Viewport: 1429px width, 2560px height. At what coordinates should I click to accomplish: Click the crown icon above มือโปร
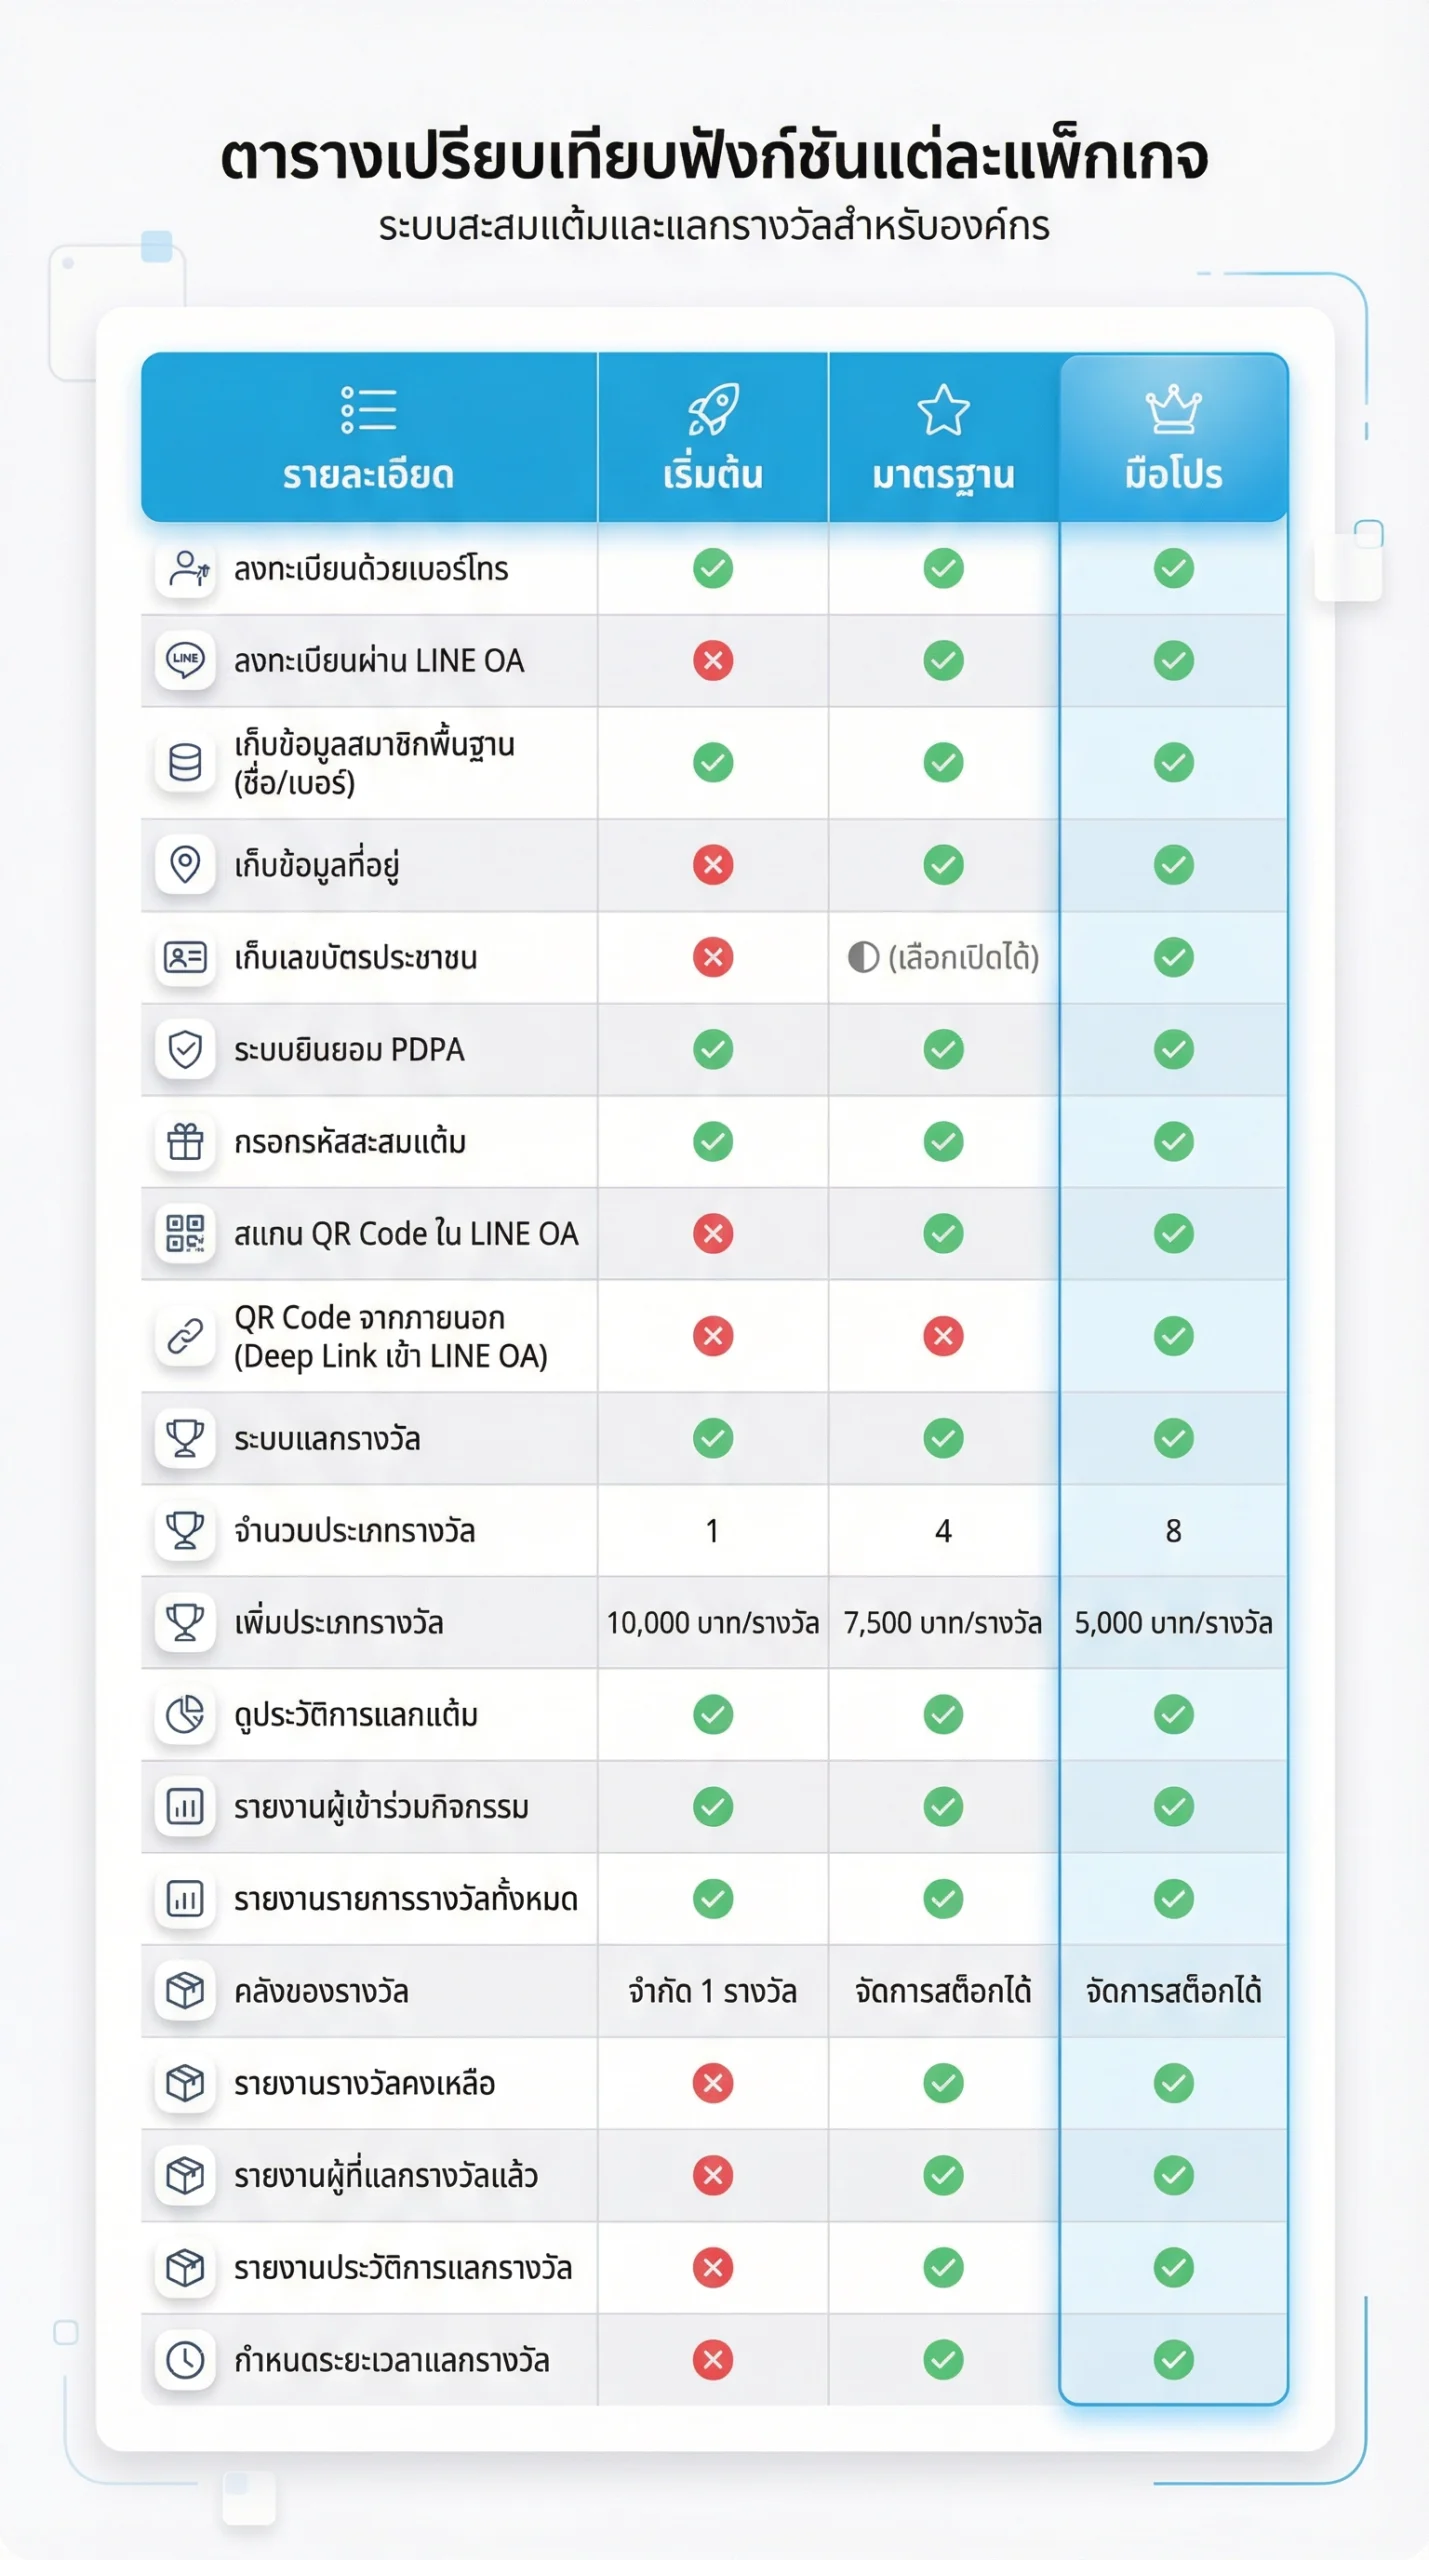[x=1173, y=409]
